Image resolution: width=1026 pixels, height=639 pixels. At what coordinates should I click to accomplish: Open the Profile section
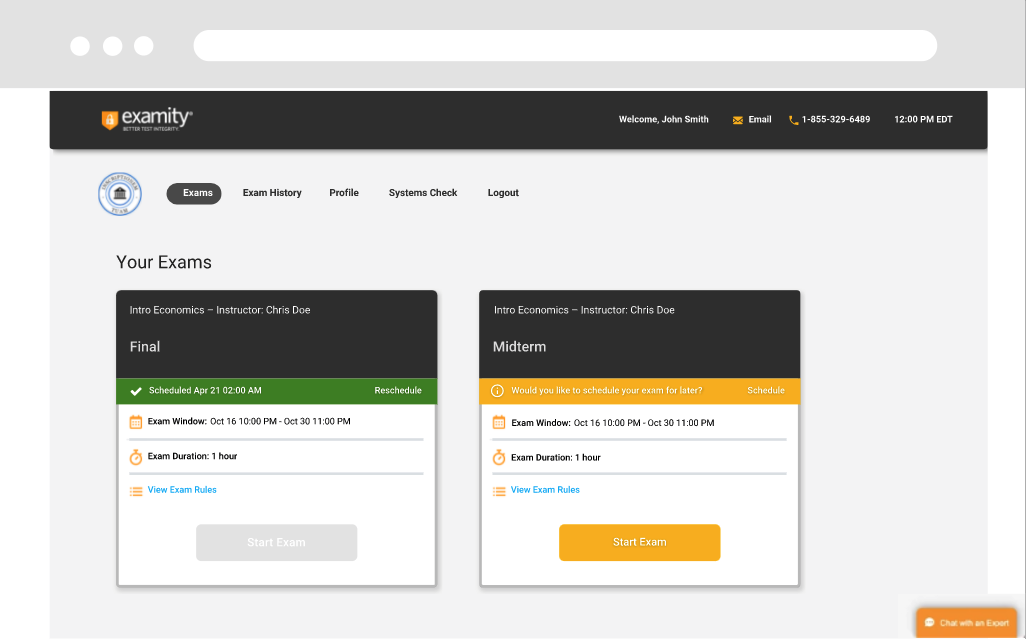(x=344, y=193)
